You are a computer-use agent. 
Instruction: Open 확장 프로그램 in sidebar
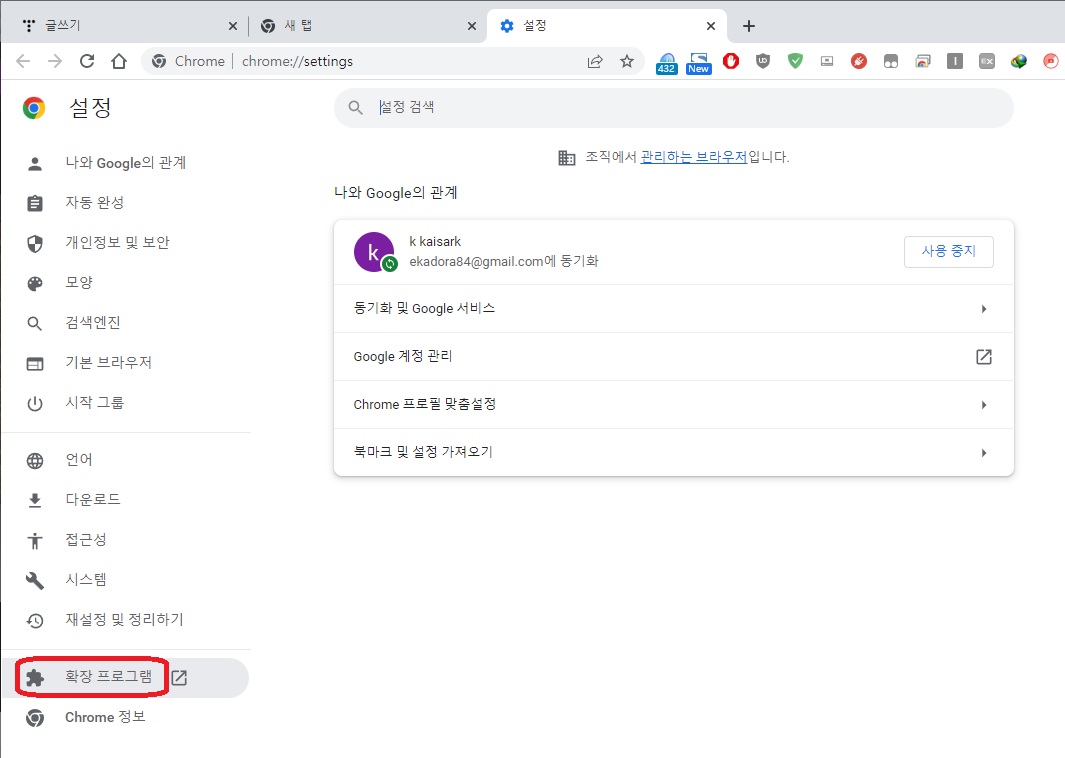coord(126,677)
